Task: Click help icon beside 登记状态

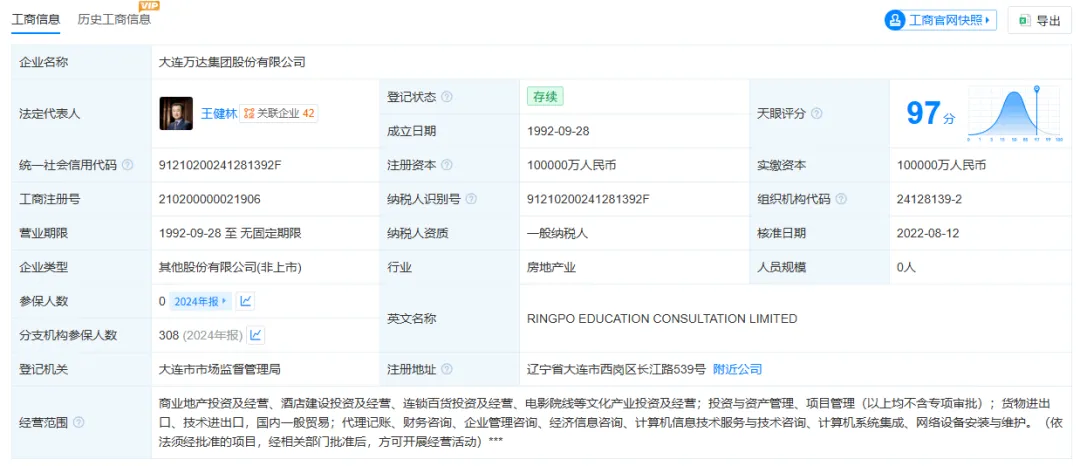Action: click(447, 97)
